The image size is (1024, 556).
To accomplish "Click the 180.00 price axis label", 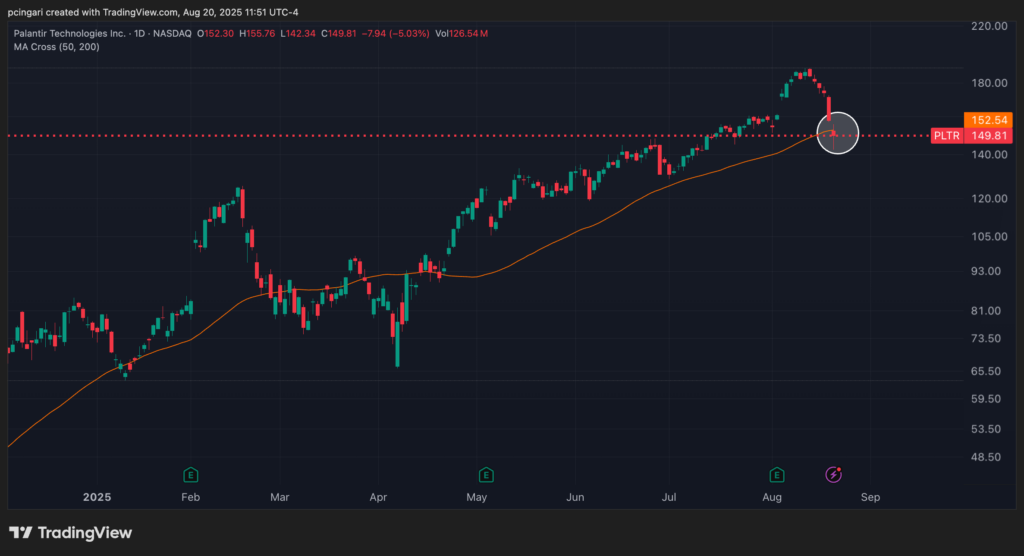I will [989, 83].
